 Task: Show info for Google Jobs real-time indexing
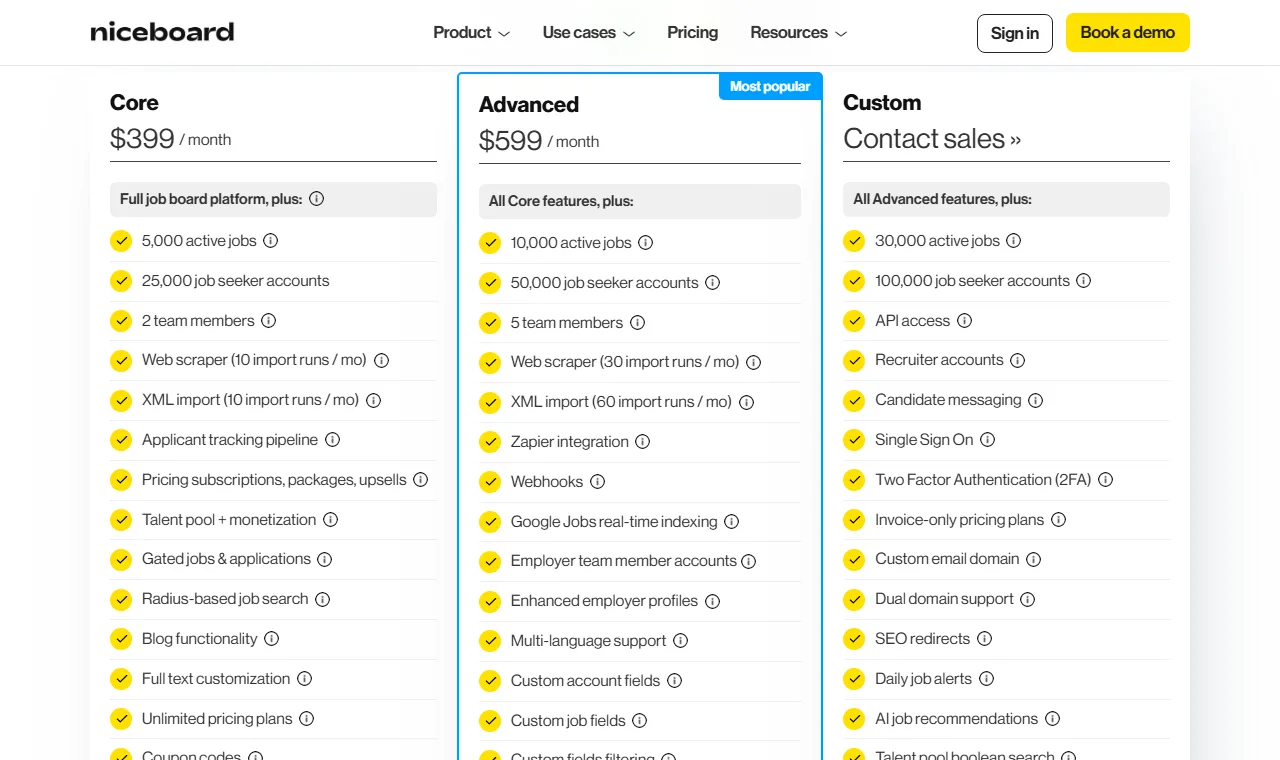tap(731, 522)
